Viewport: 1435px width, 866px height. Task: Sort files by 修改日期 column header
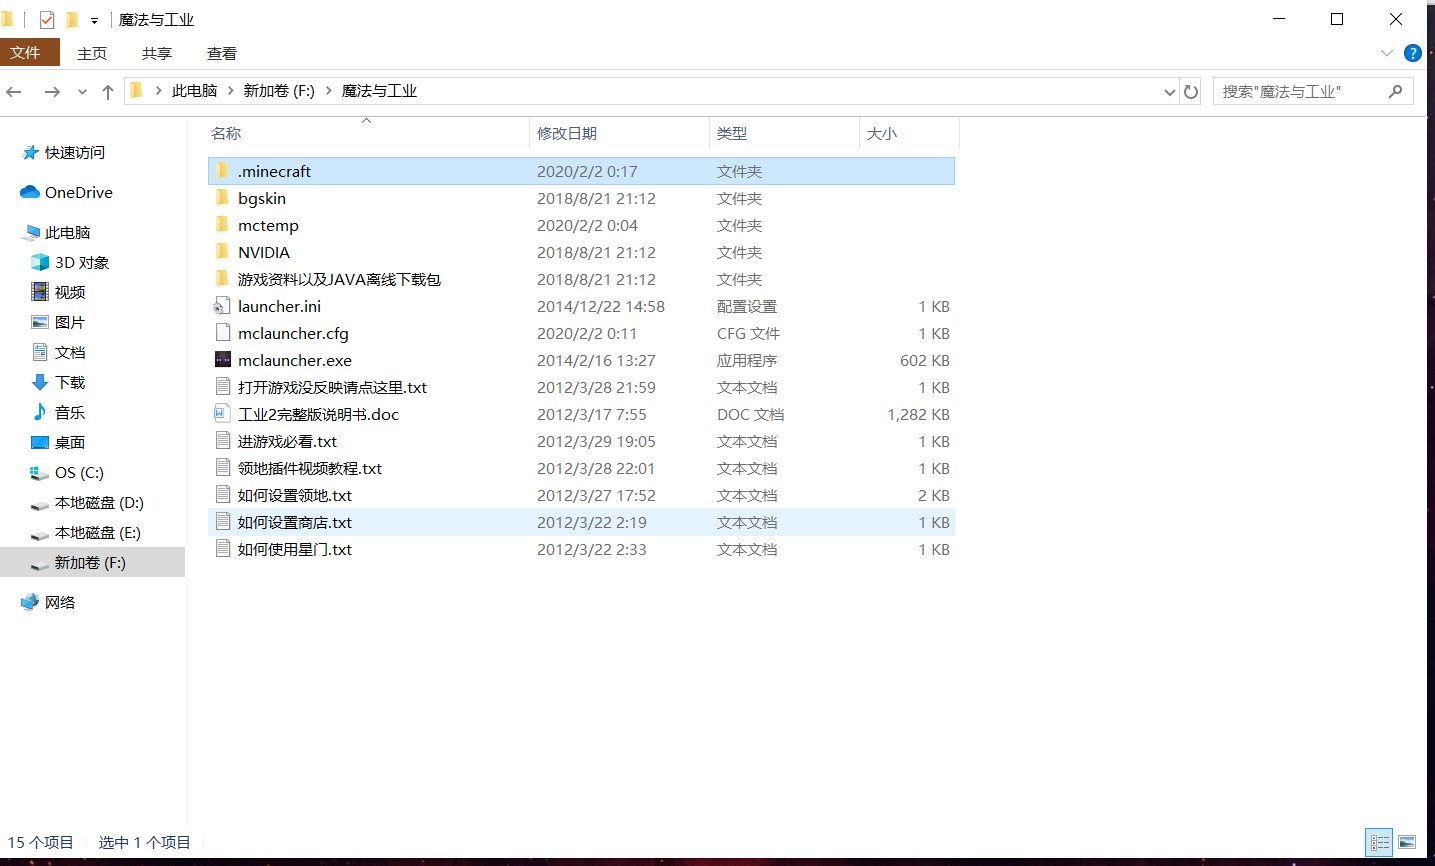567,133
